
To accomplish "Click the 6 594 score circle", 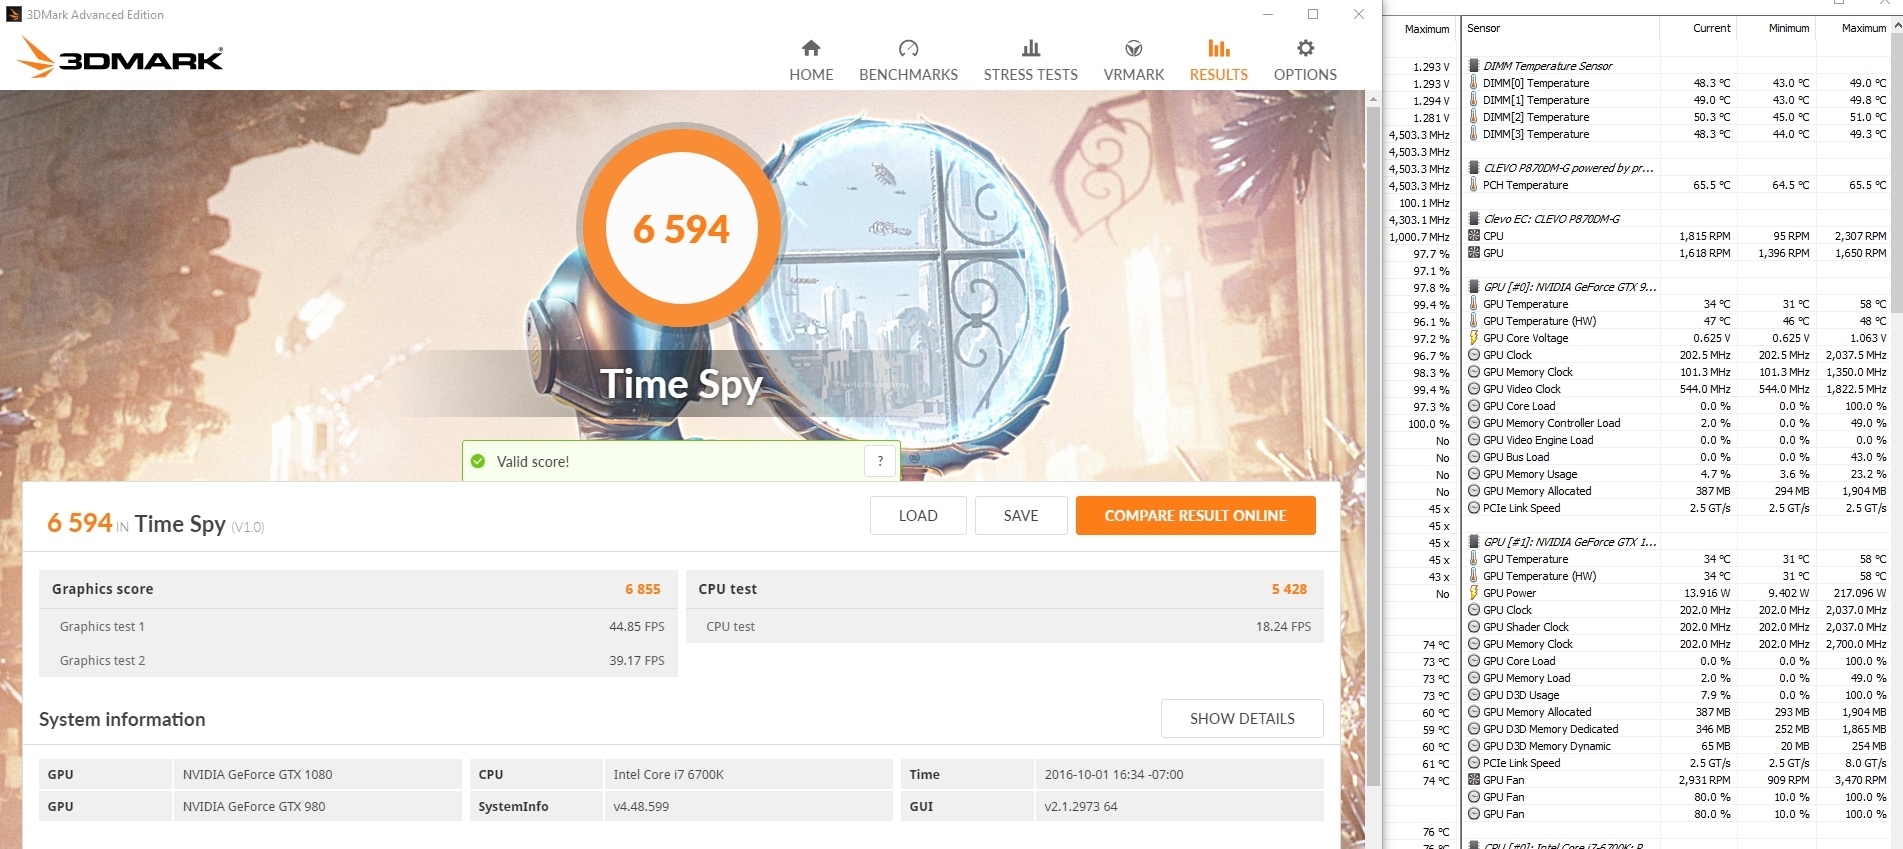I will coord(681,228).
